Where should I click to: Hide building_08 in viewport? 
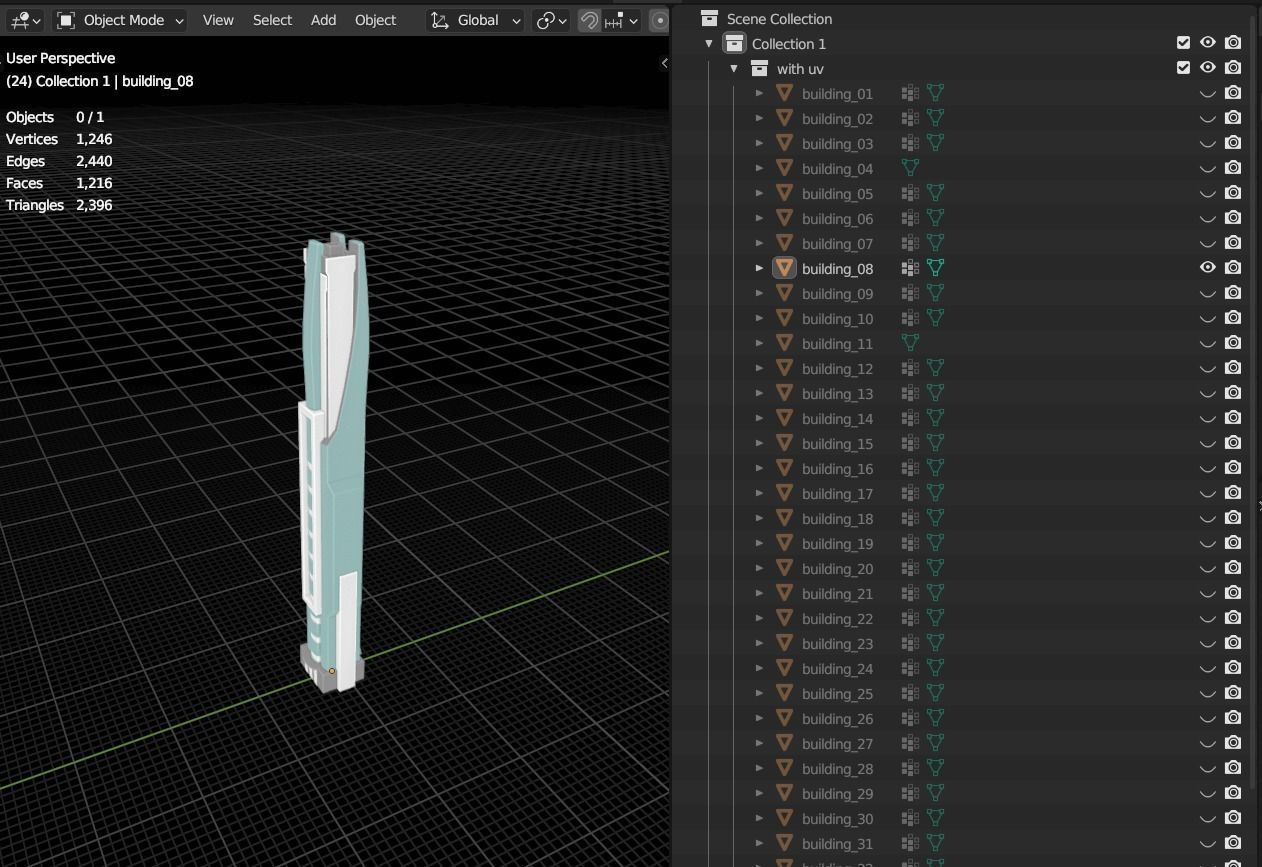click(x=1208, y=268)
